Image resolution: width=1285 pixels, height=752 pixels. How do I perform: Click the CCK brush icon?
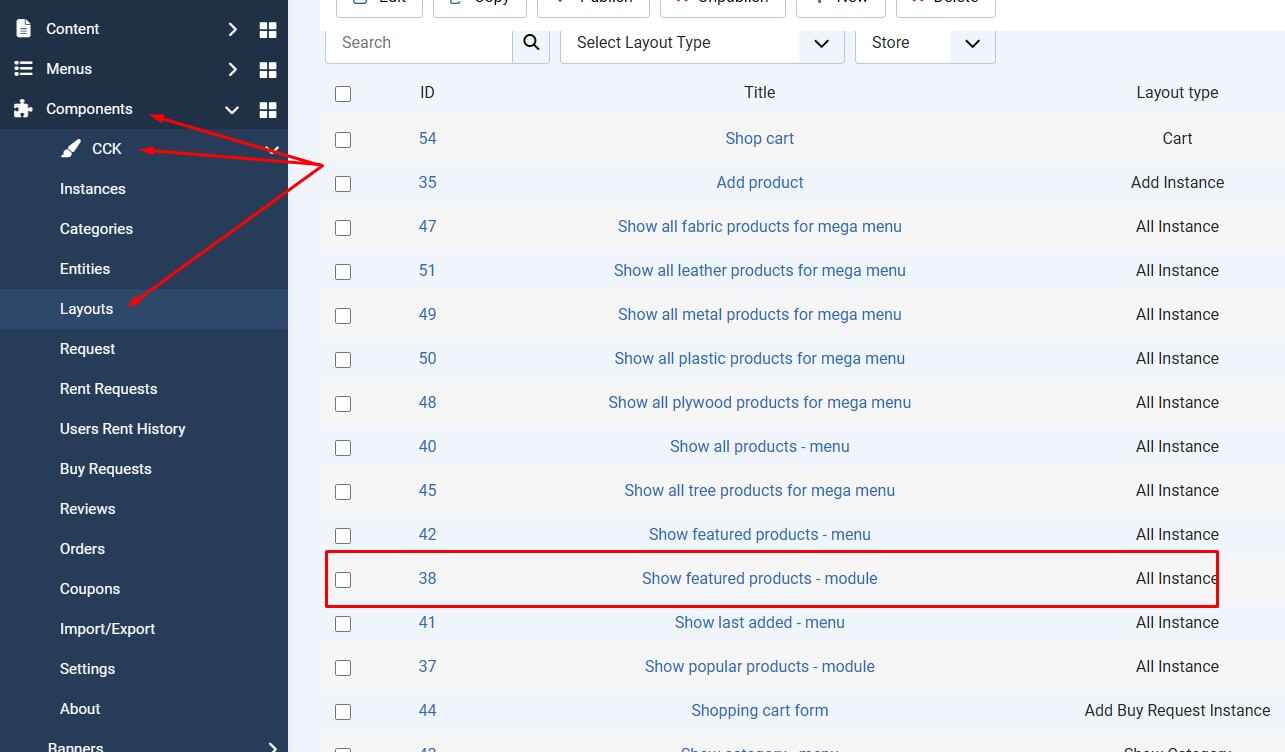70,149
